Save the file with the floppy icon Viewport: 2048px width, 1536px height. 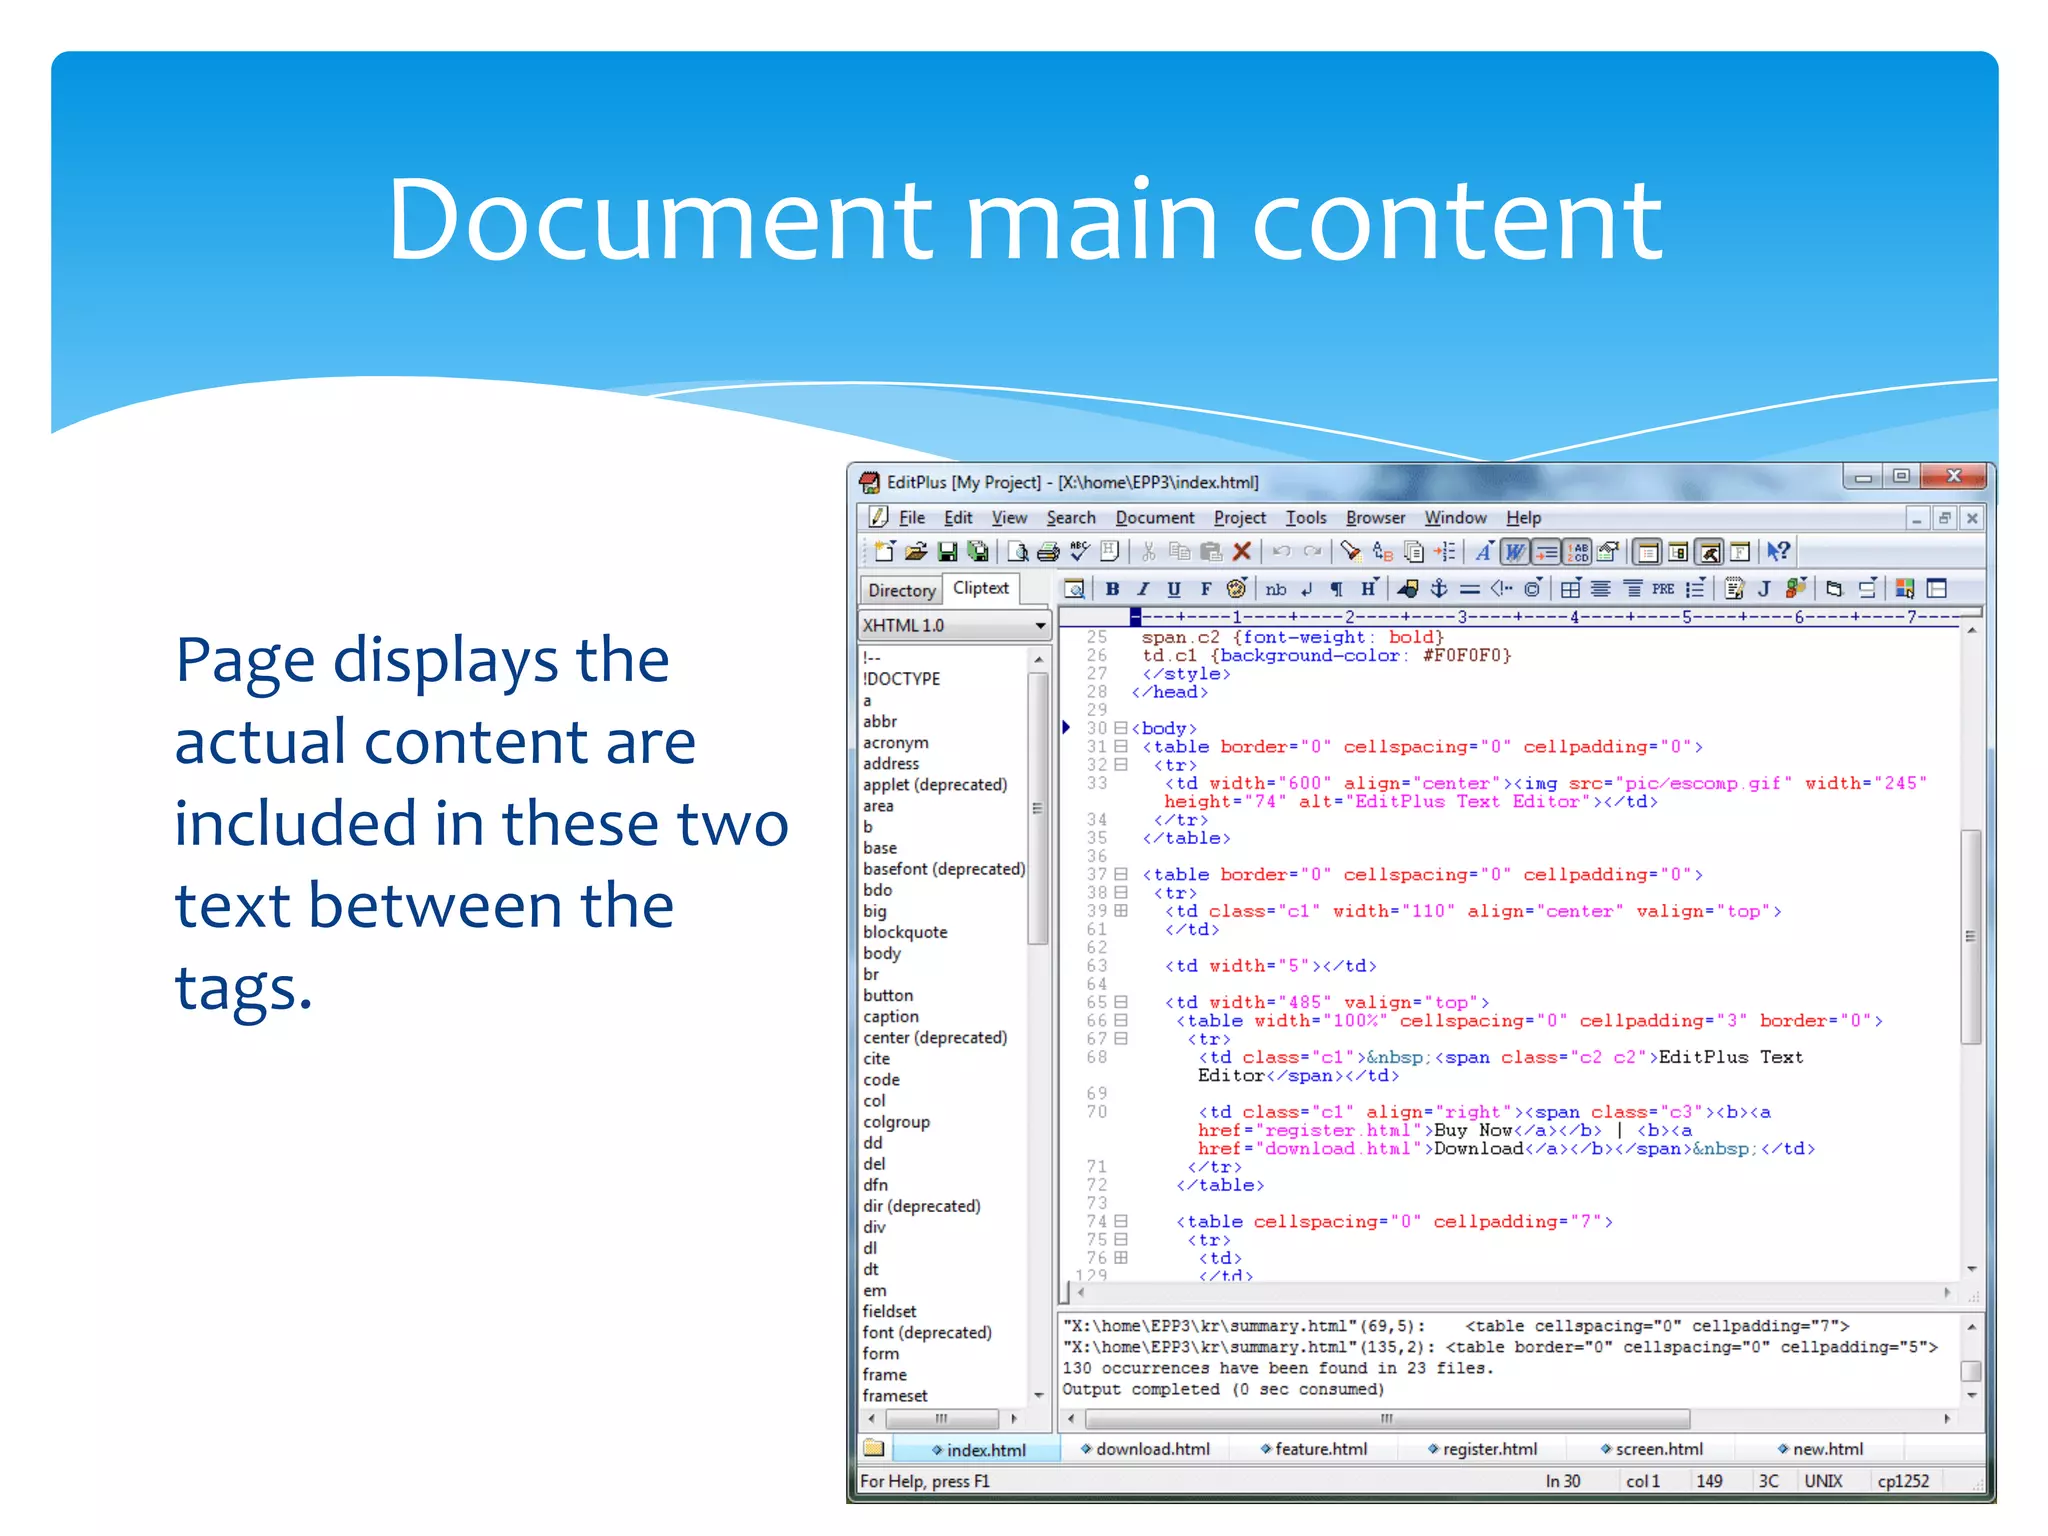click(947, 551)
